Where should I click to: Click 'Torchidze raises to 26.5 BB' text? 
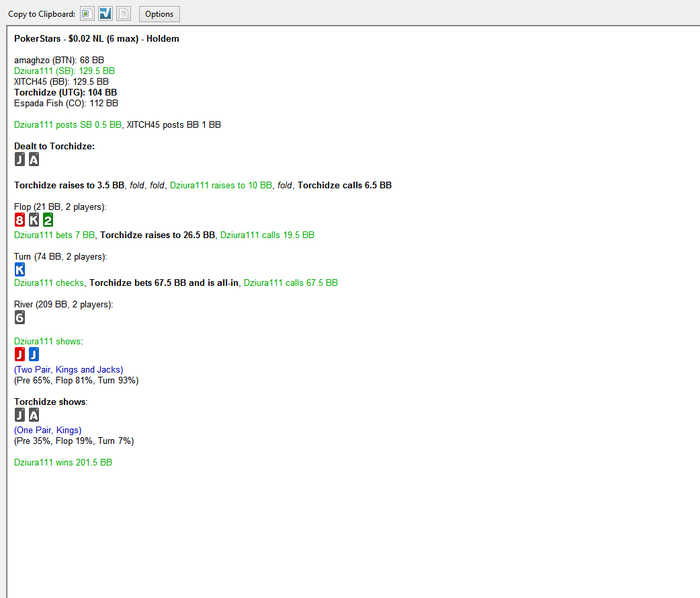pyautogui.click(x=158, y=235)
